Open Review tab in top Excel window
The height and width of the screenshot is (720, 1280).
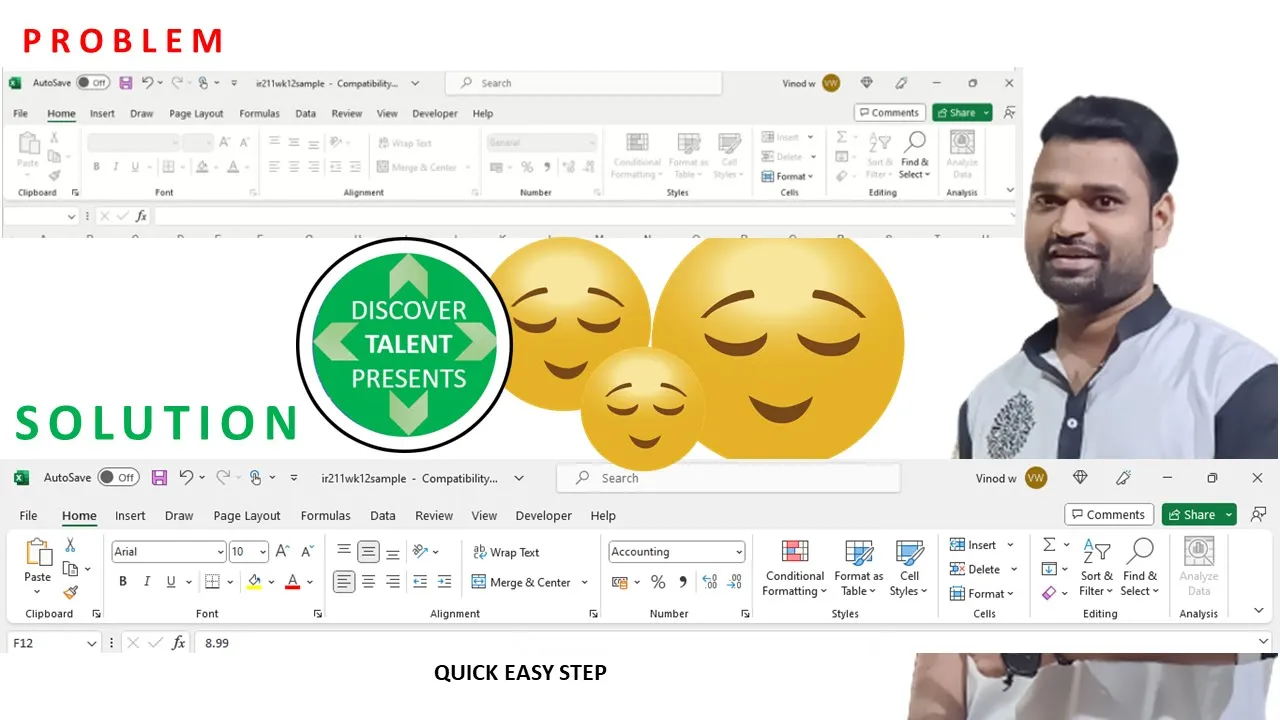[347, 114]
